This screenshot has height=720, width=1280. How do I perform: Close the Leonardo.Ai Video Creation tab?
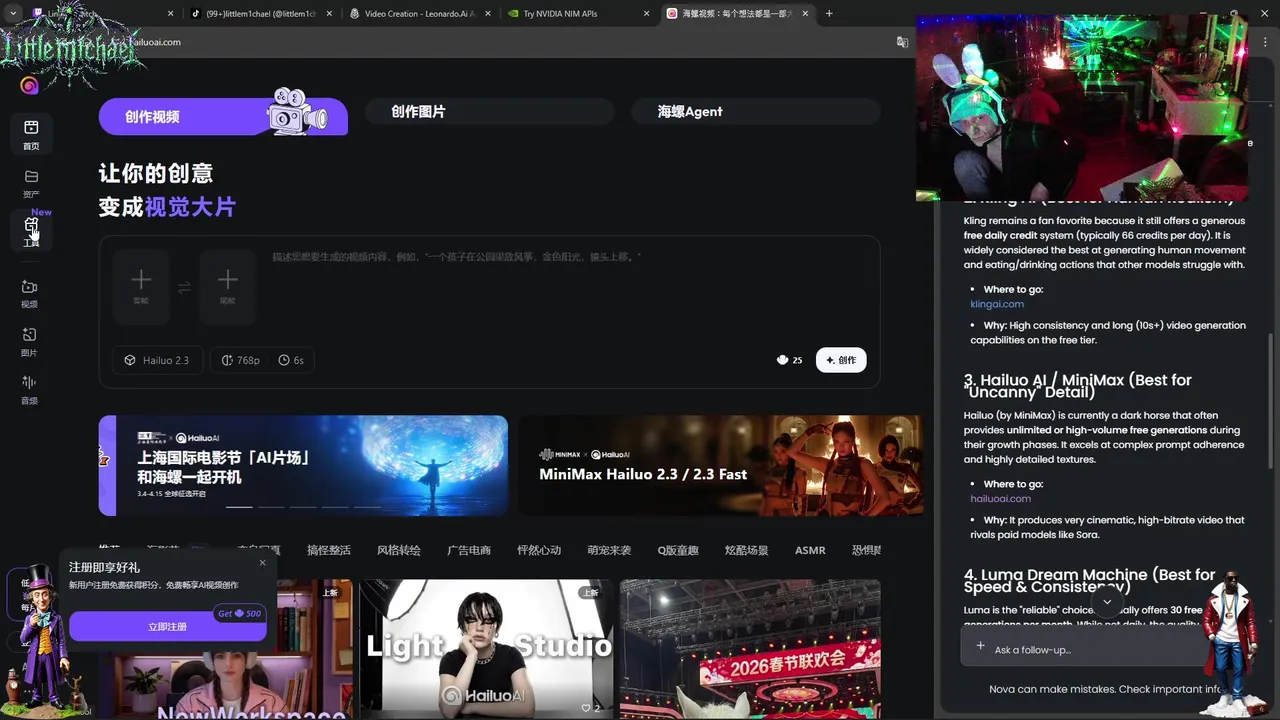click(488, 14)
